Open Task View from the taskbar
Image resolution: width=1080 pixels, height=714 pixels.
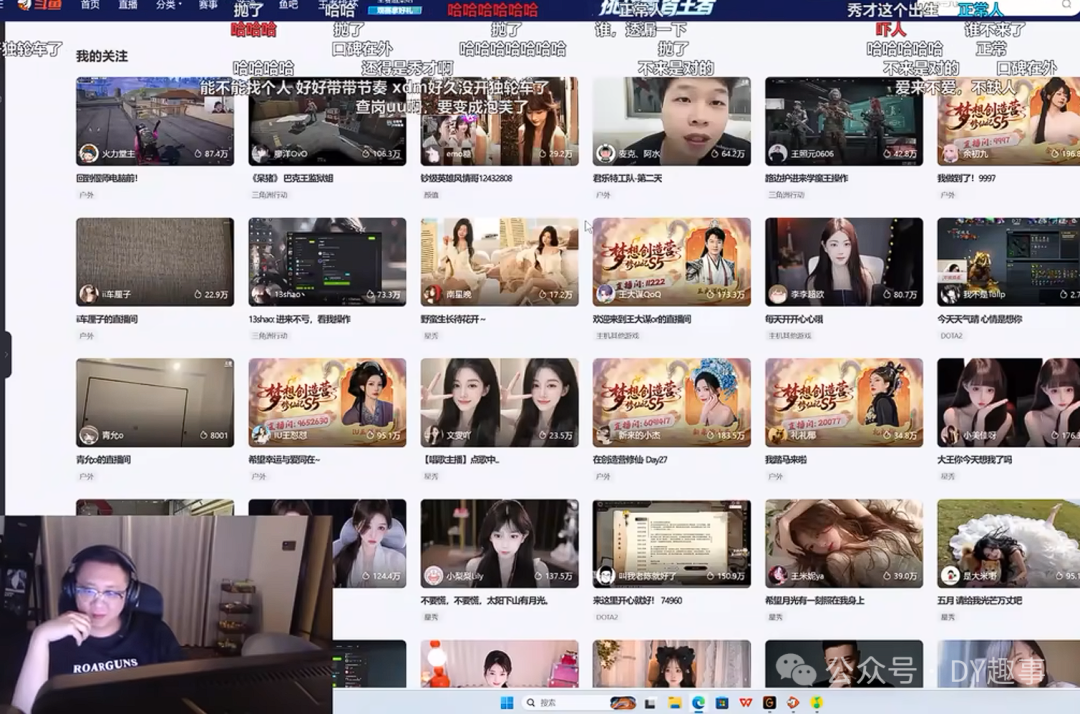650,703
